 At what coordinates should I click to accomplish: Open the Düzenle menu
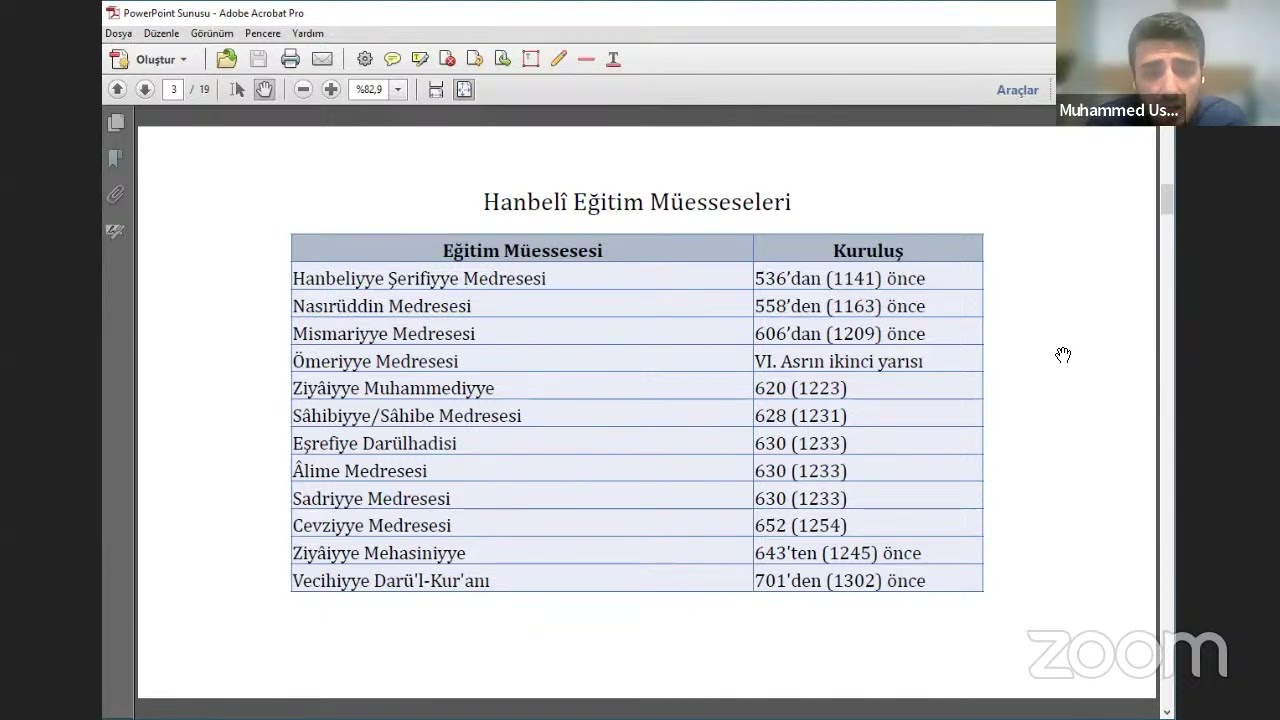pyautogui.click(x=161, y=33)
